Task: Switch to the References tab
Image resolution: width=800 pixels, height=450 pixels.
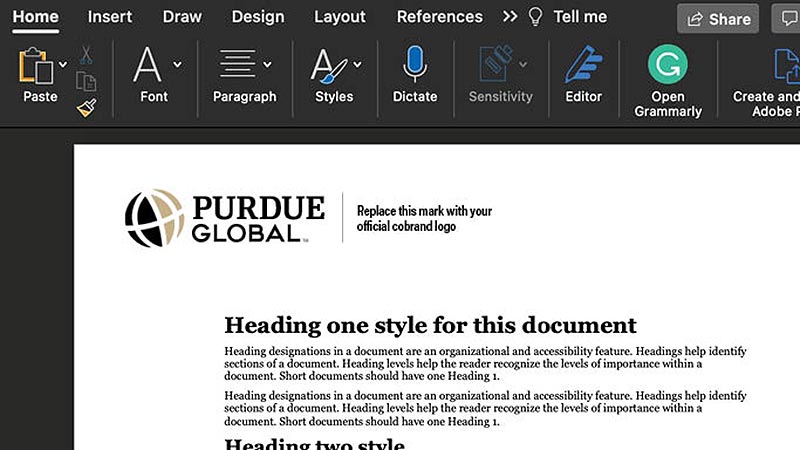Action: click(439, 17)
